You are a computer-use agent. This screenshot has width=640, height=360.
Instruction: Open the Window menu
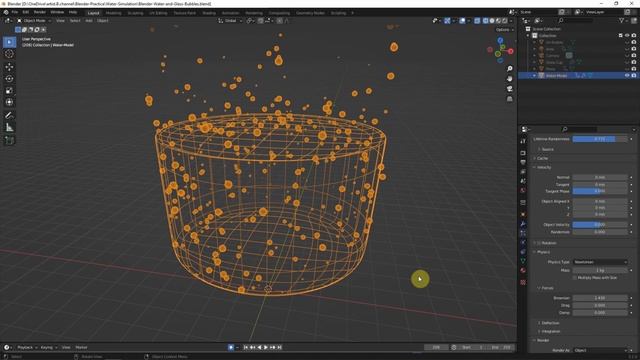click(57, 12)
